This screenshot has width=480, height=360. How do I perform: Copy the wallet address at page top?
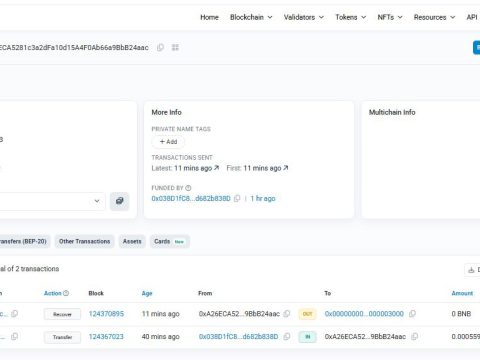click(x=160, y=47)
